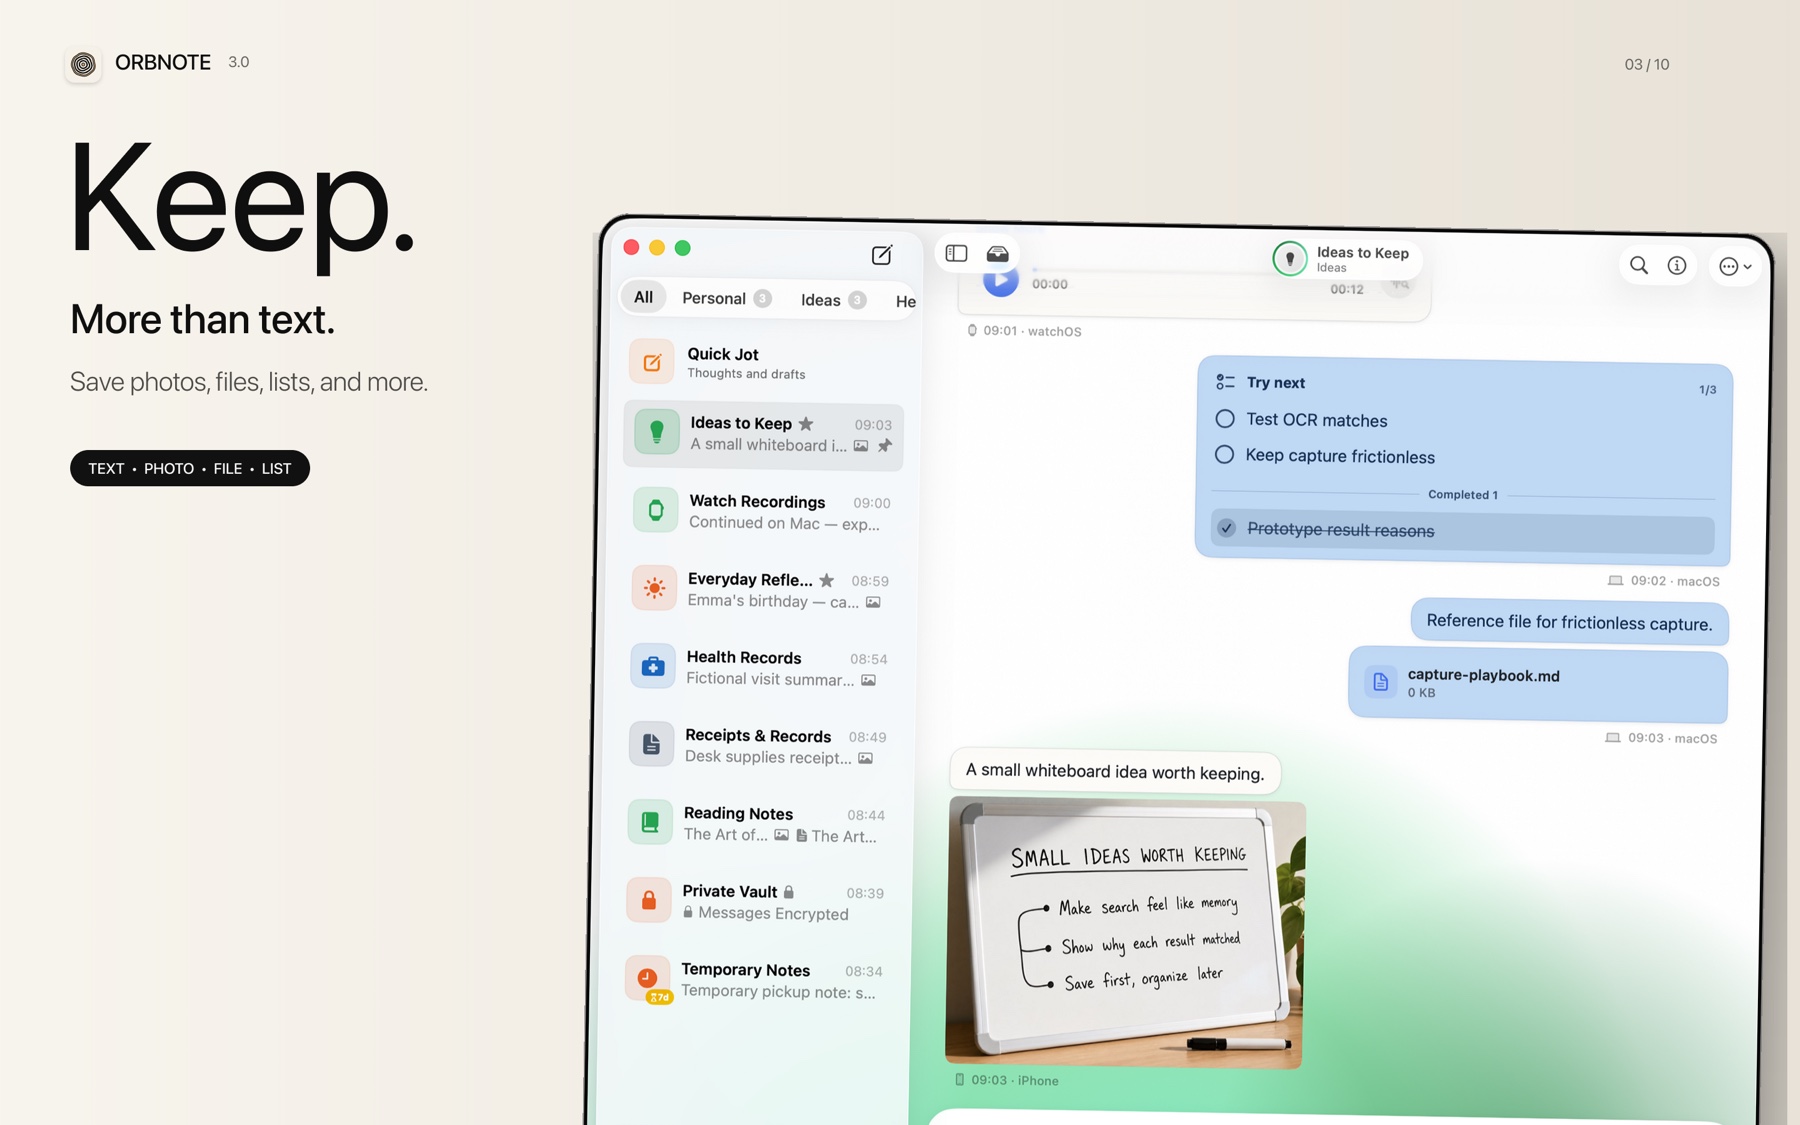Click the audio progress track

tap(1196, 270)
